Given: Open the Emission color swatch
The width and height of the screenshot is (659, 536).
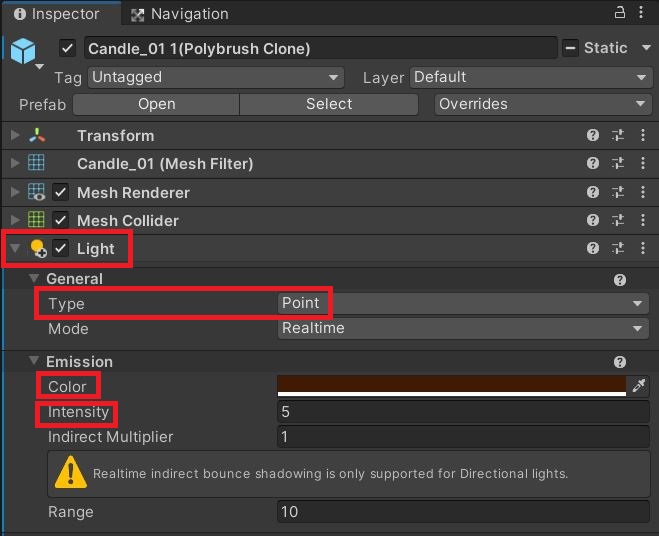Looking at the screenshot, I should pos(452,385).
